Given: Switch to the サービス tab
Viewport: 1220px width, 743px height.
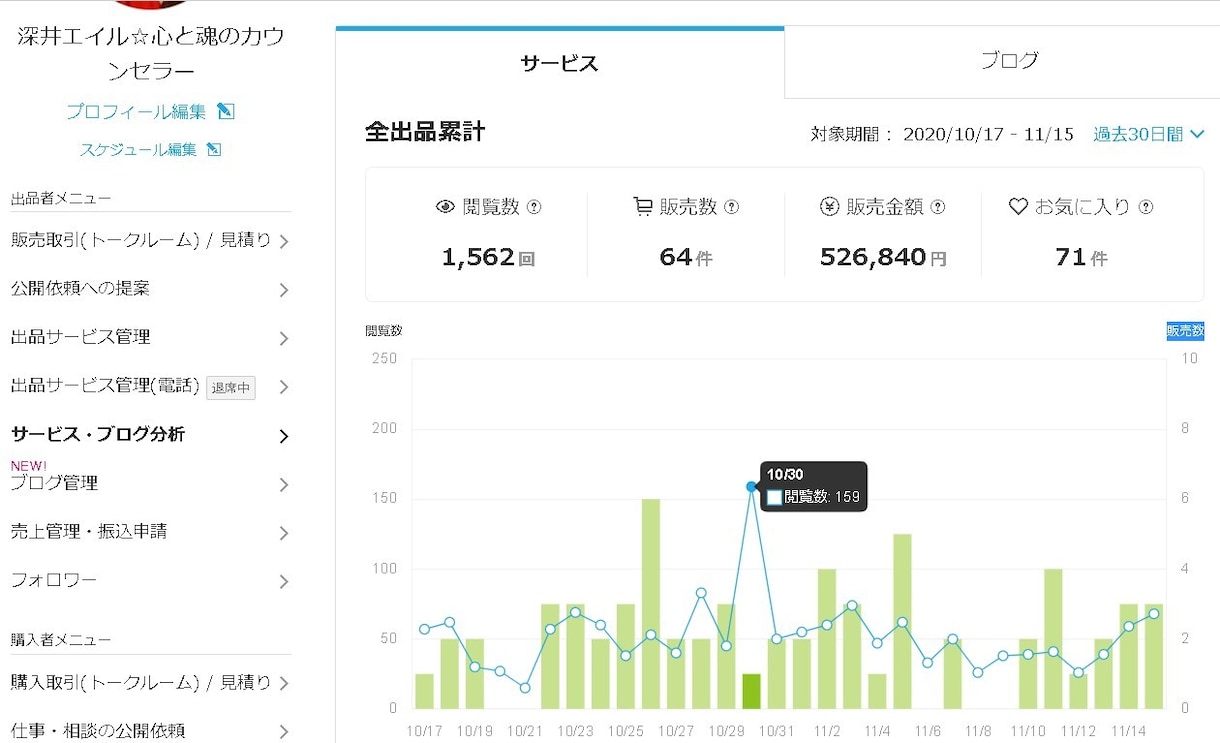Looking at the screenshot, I should (560, 63).
